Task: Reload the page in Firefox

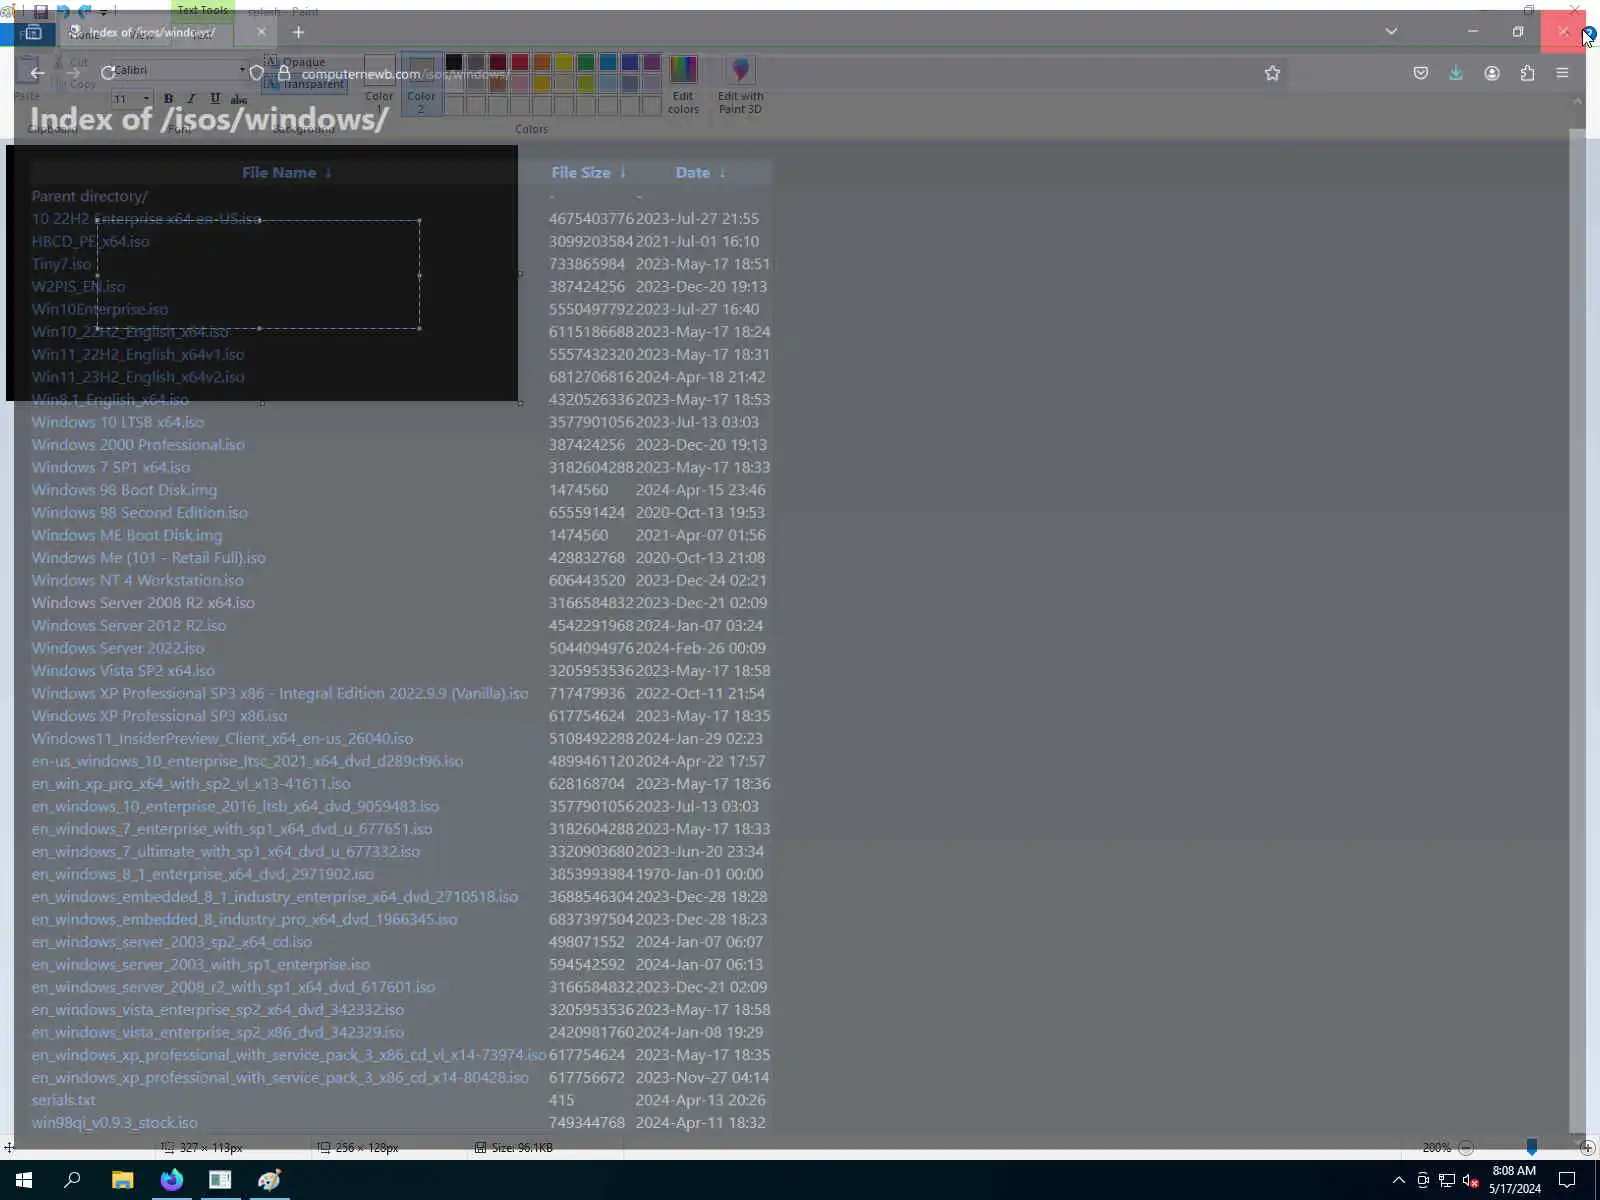Action: coord(108,73)
